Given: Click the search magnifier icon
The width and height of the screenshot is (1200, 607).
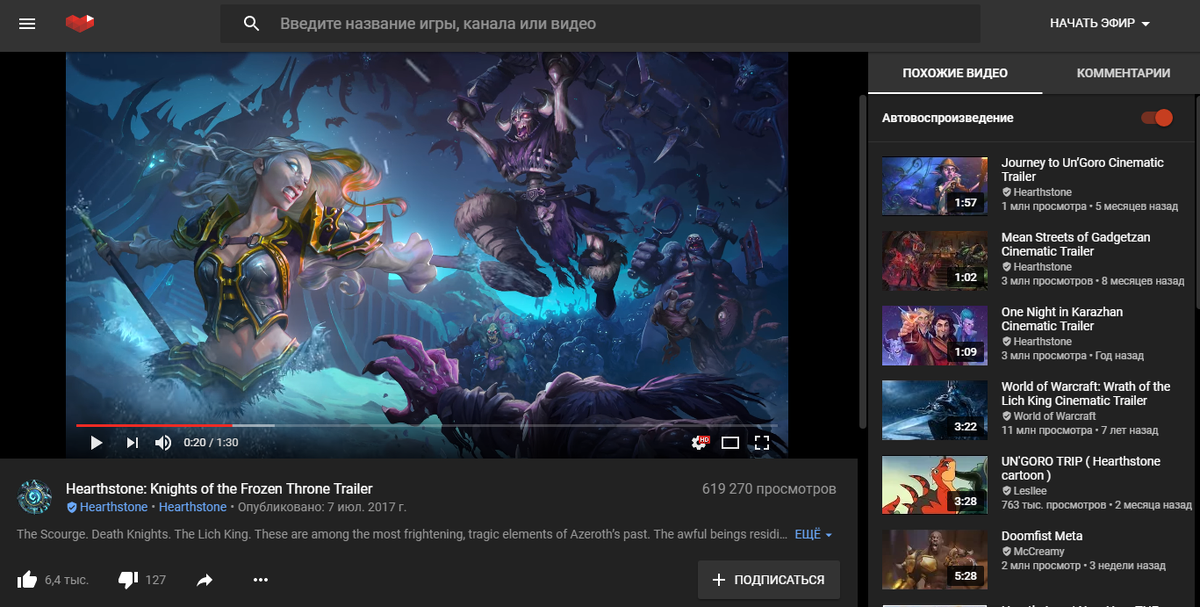Looking at the screenshot, I should 252,23.
